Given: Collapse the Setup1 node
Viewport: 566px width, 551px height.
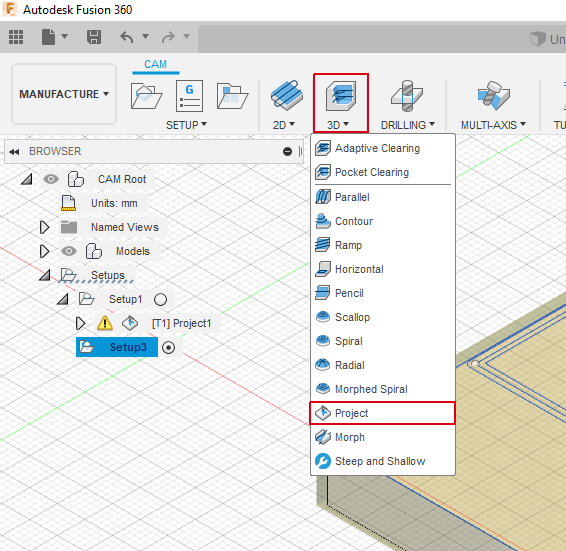Looking at the screenshot, I should (x=63, y=299).
